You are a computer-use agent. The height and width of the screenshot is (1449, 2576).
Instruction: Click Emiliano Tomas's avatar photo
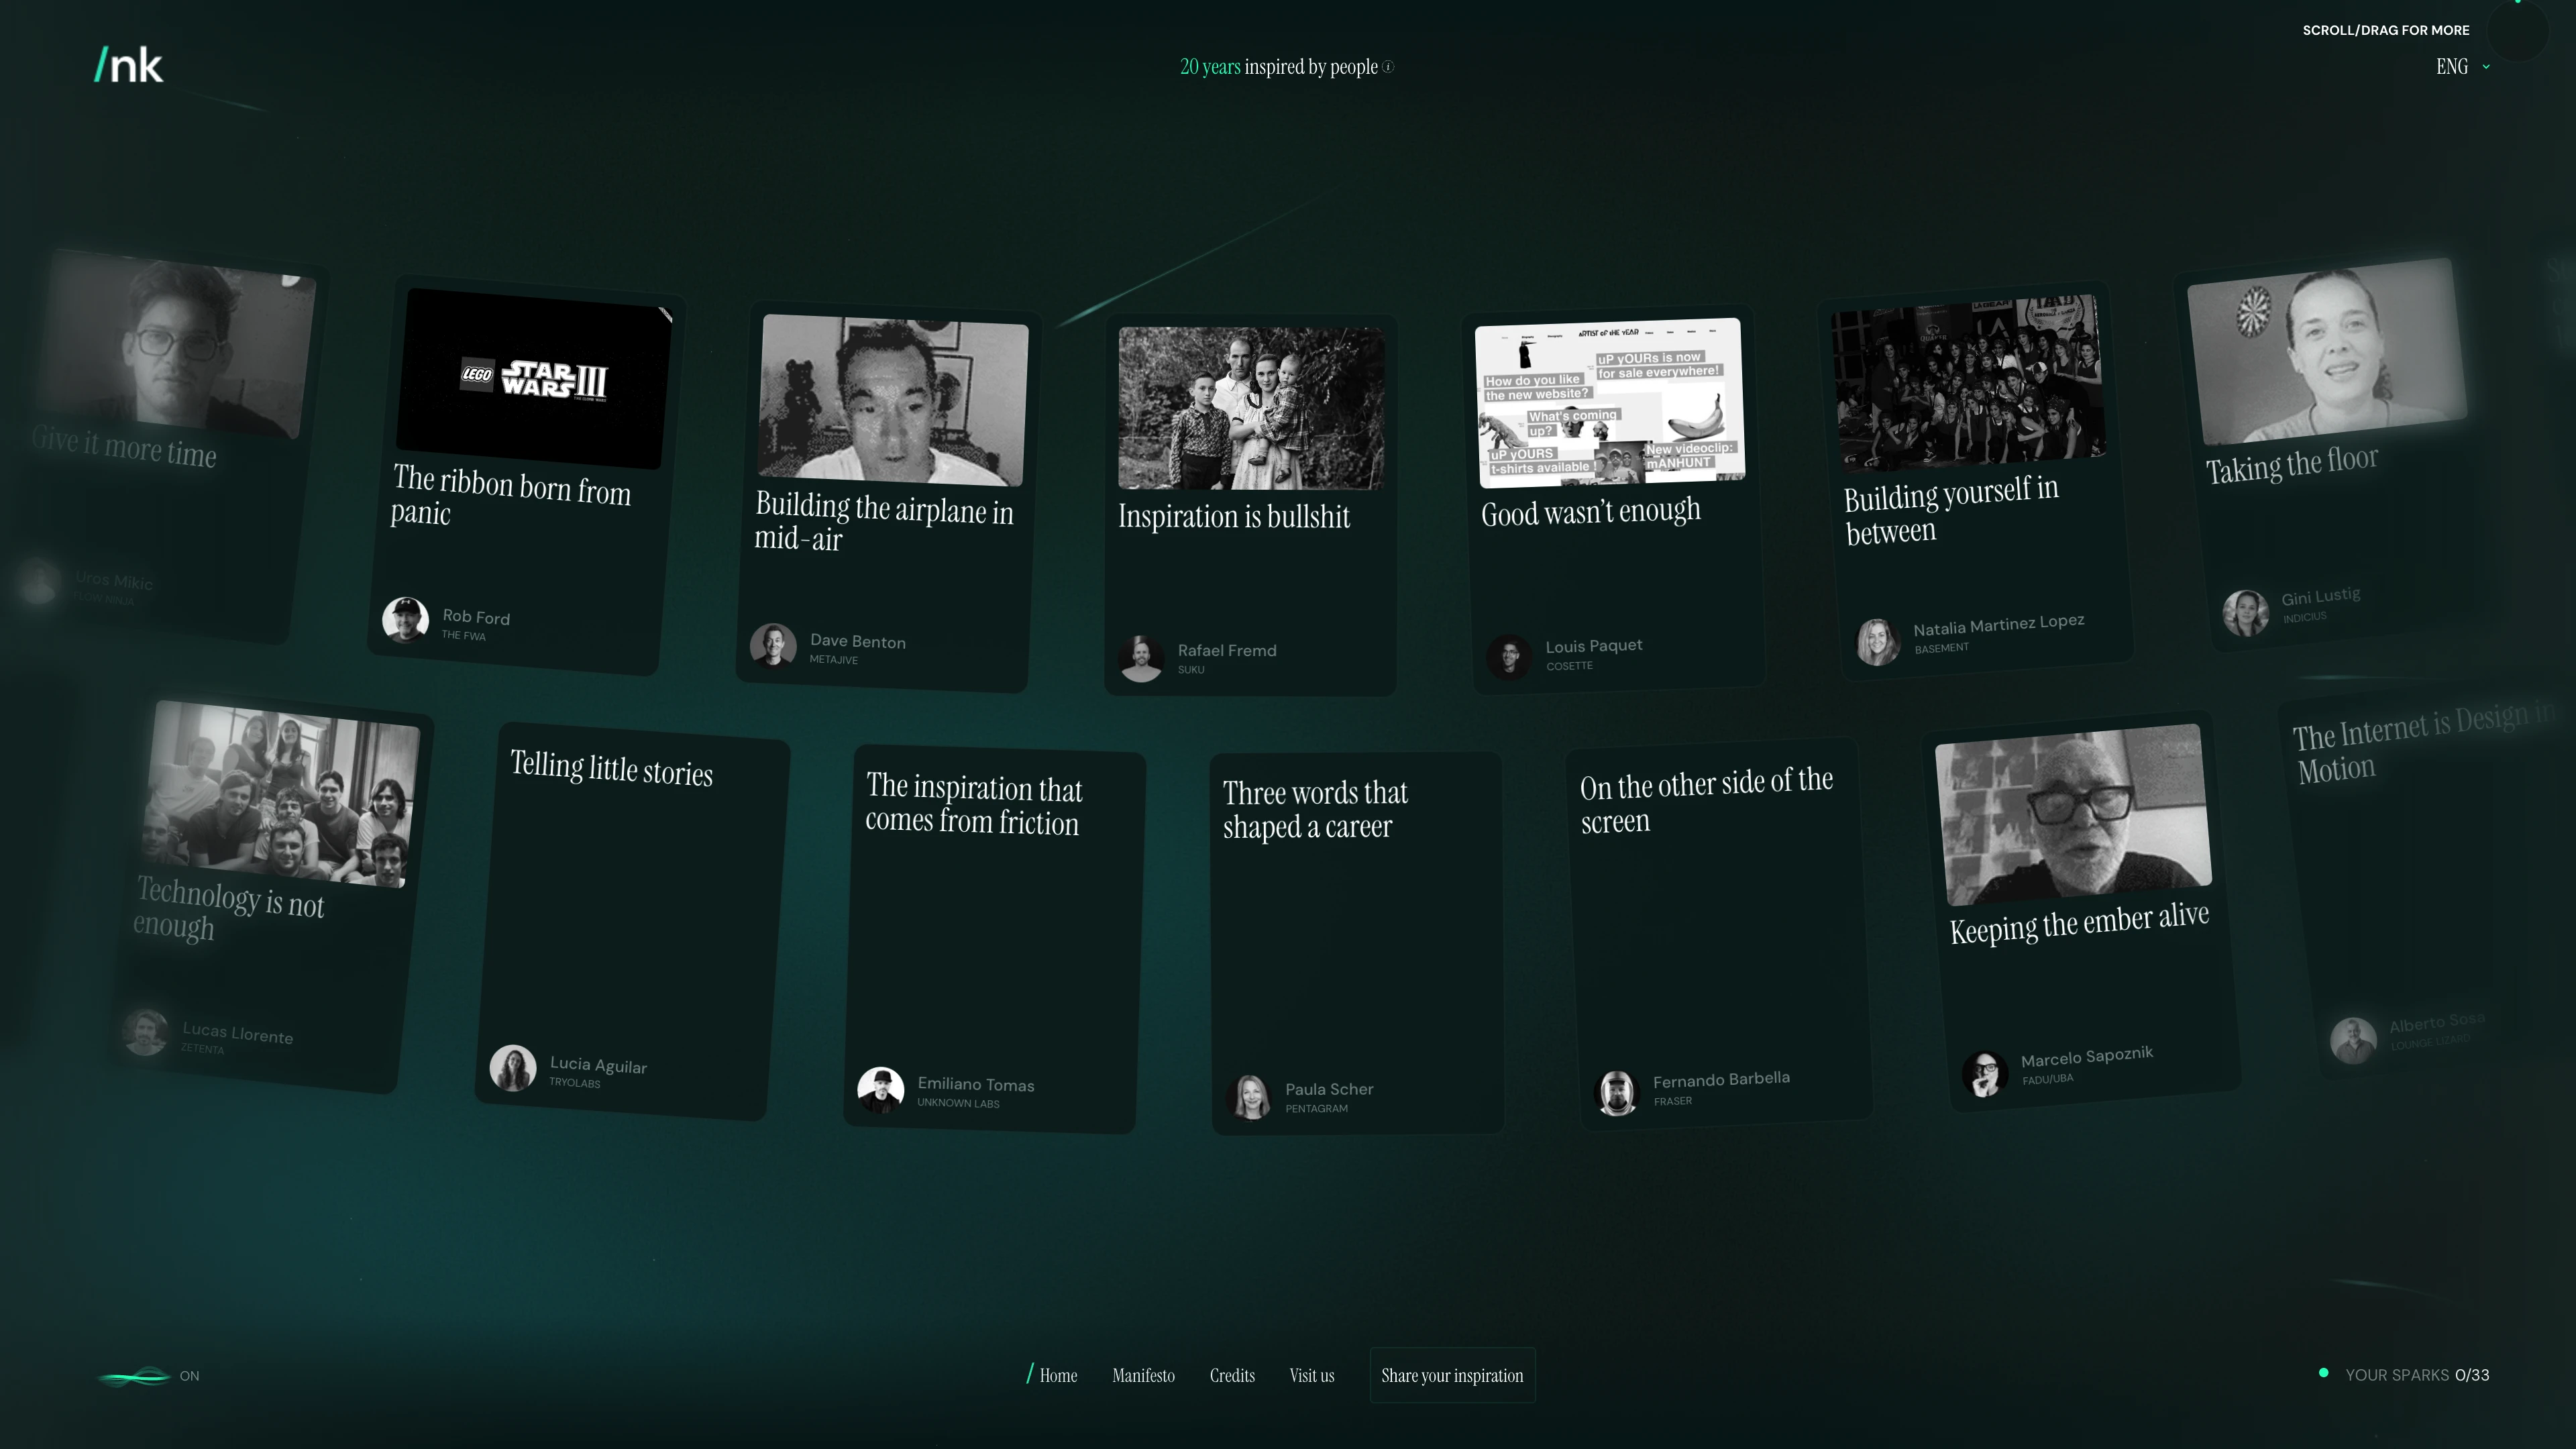pyautogui.click(x=880, y=1090)
